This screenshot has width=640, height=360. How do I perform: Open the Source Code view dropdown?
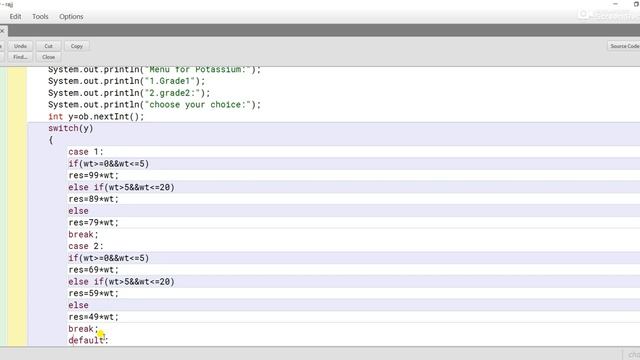coord(624,46)
